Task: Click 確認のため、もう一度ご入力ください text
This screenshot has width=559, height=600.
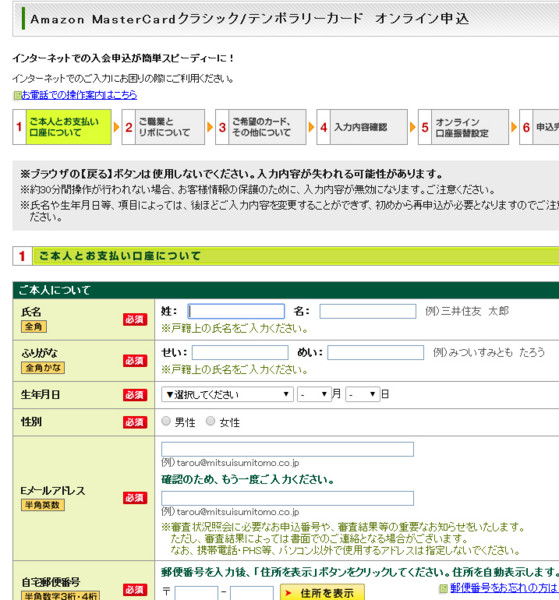Action: [x=248, y=479]
